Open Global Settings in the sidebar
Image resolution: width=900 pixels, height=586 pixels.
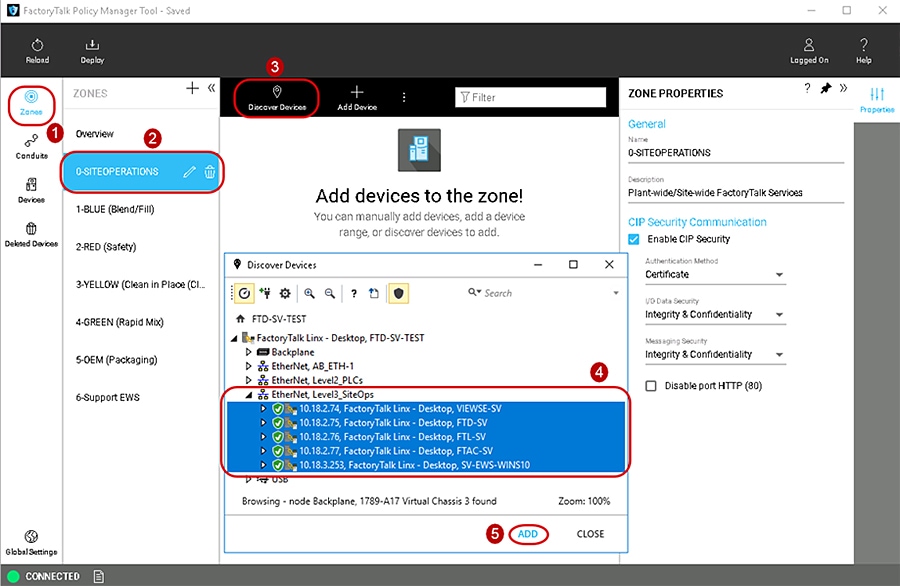point(31,543)
